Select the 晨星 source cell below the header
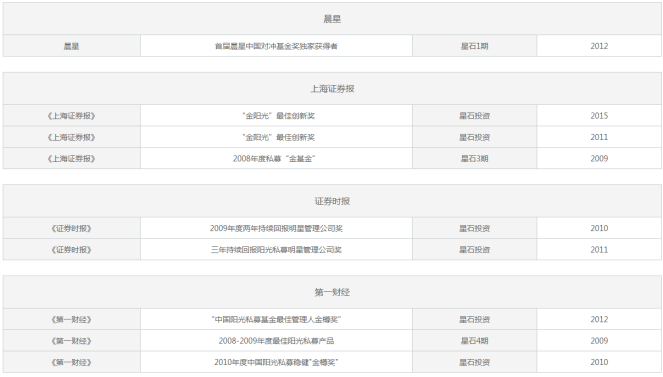The height and width of the screenshot is (377, 663). (x=71, y=46)
